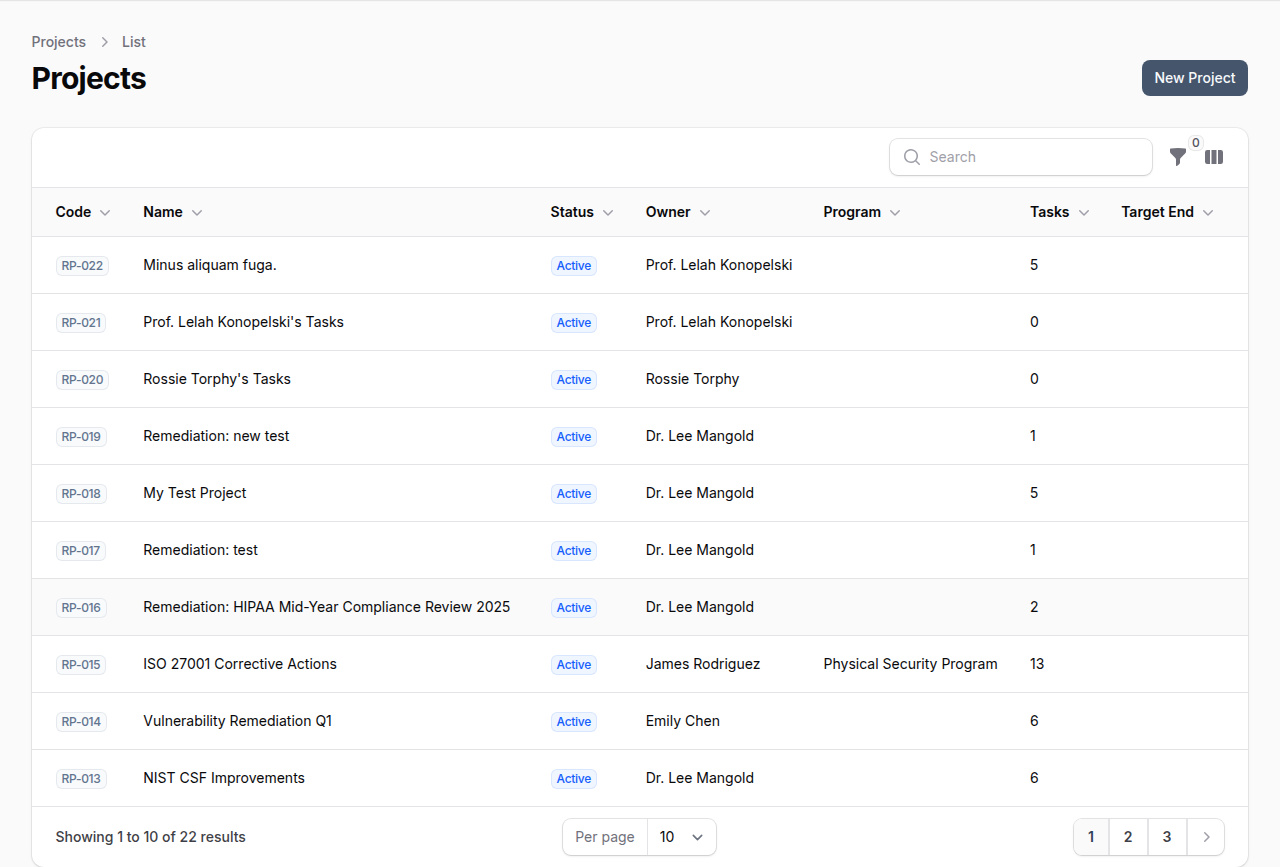Go to page 2 of results
Screen dimensions: 1280x867
tap(1128, 837)
